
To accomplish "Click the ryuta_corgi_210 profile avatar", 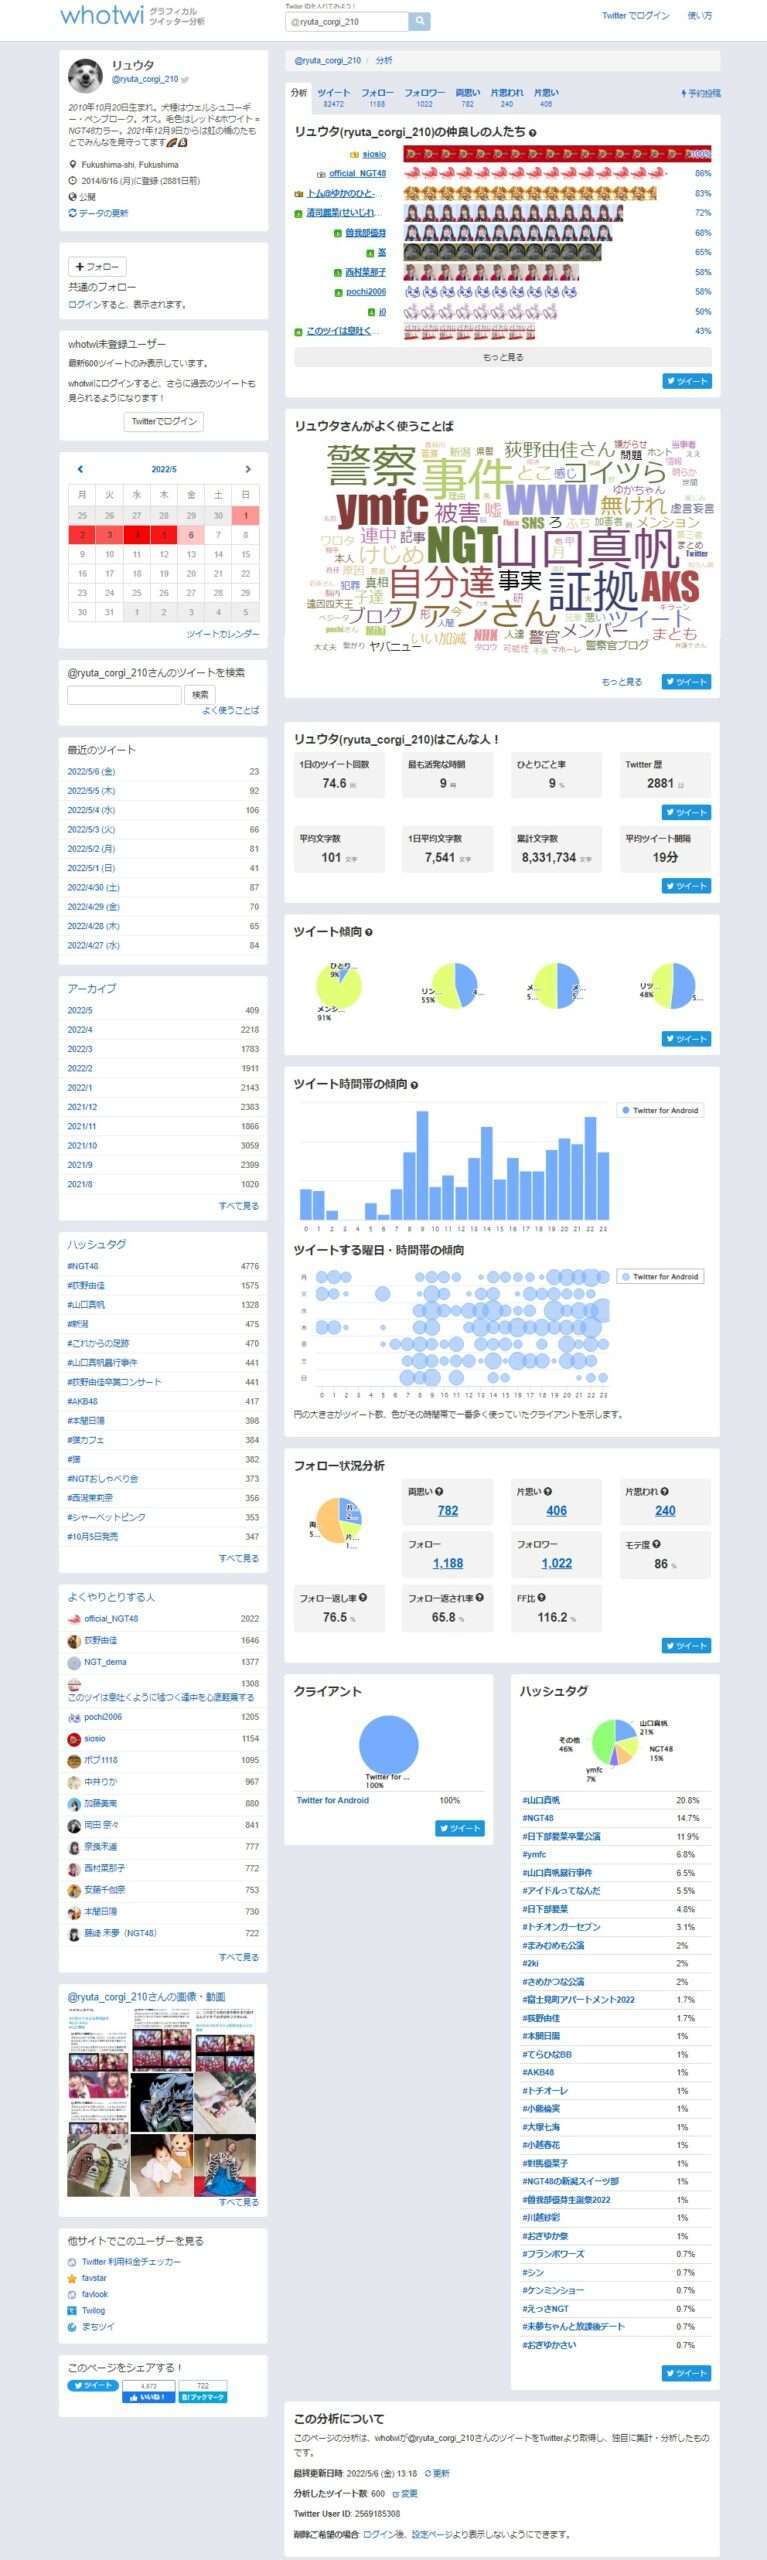I will 85,76.
